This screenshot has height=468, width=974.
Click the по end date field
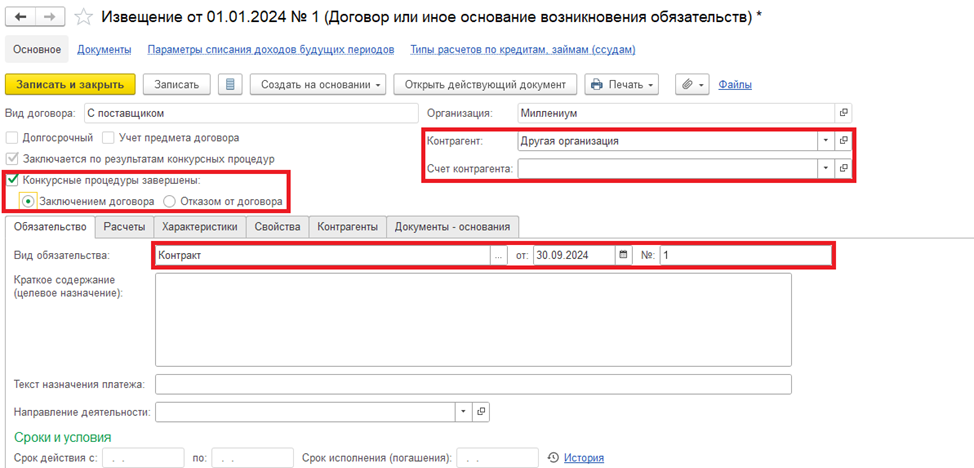click(x=252, y=458)
